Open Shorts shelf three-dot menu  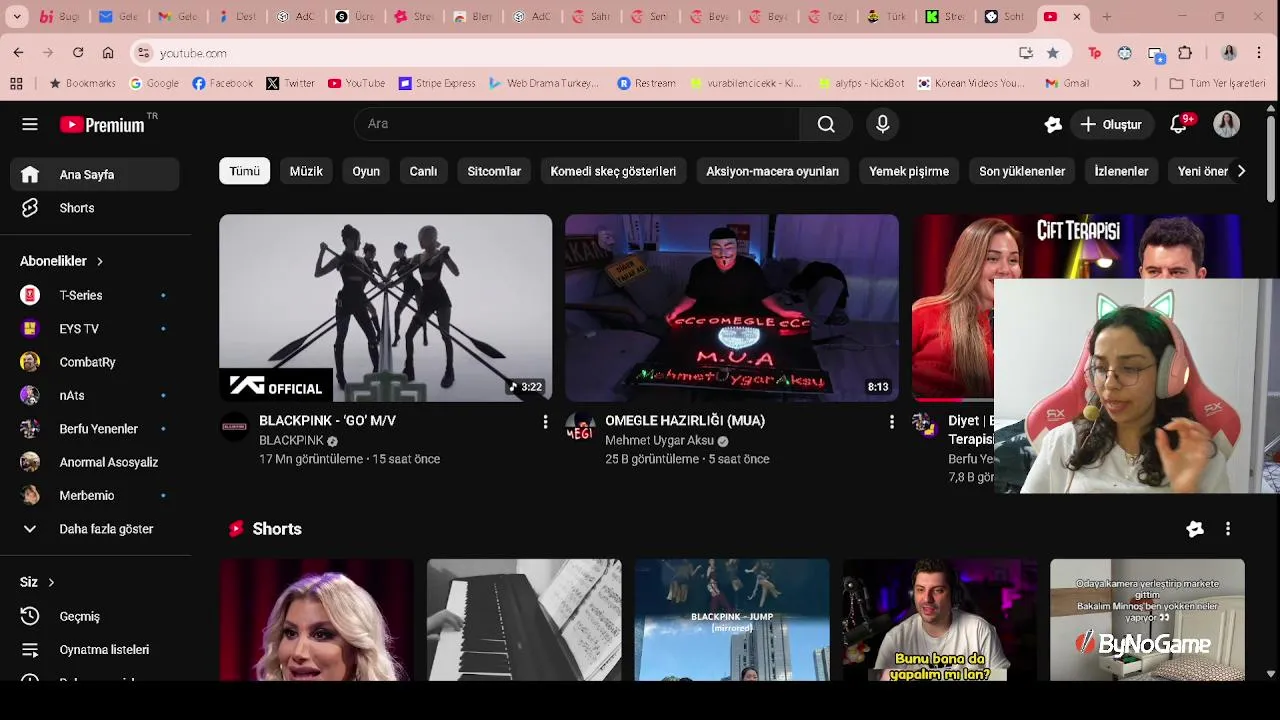pos(1228,529)
